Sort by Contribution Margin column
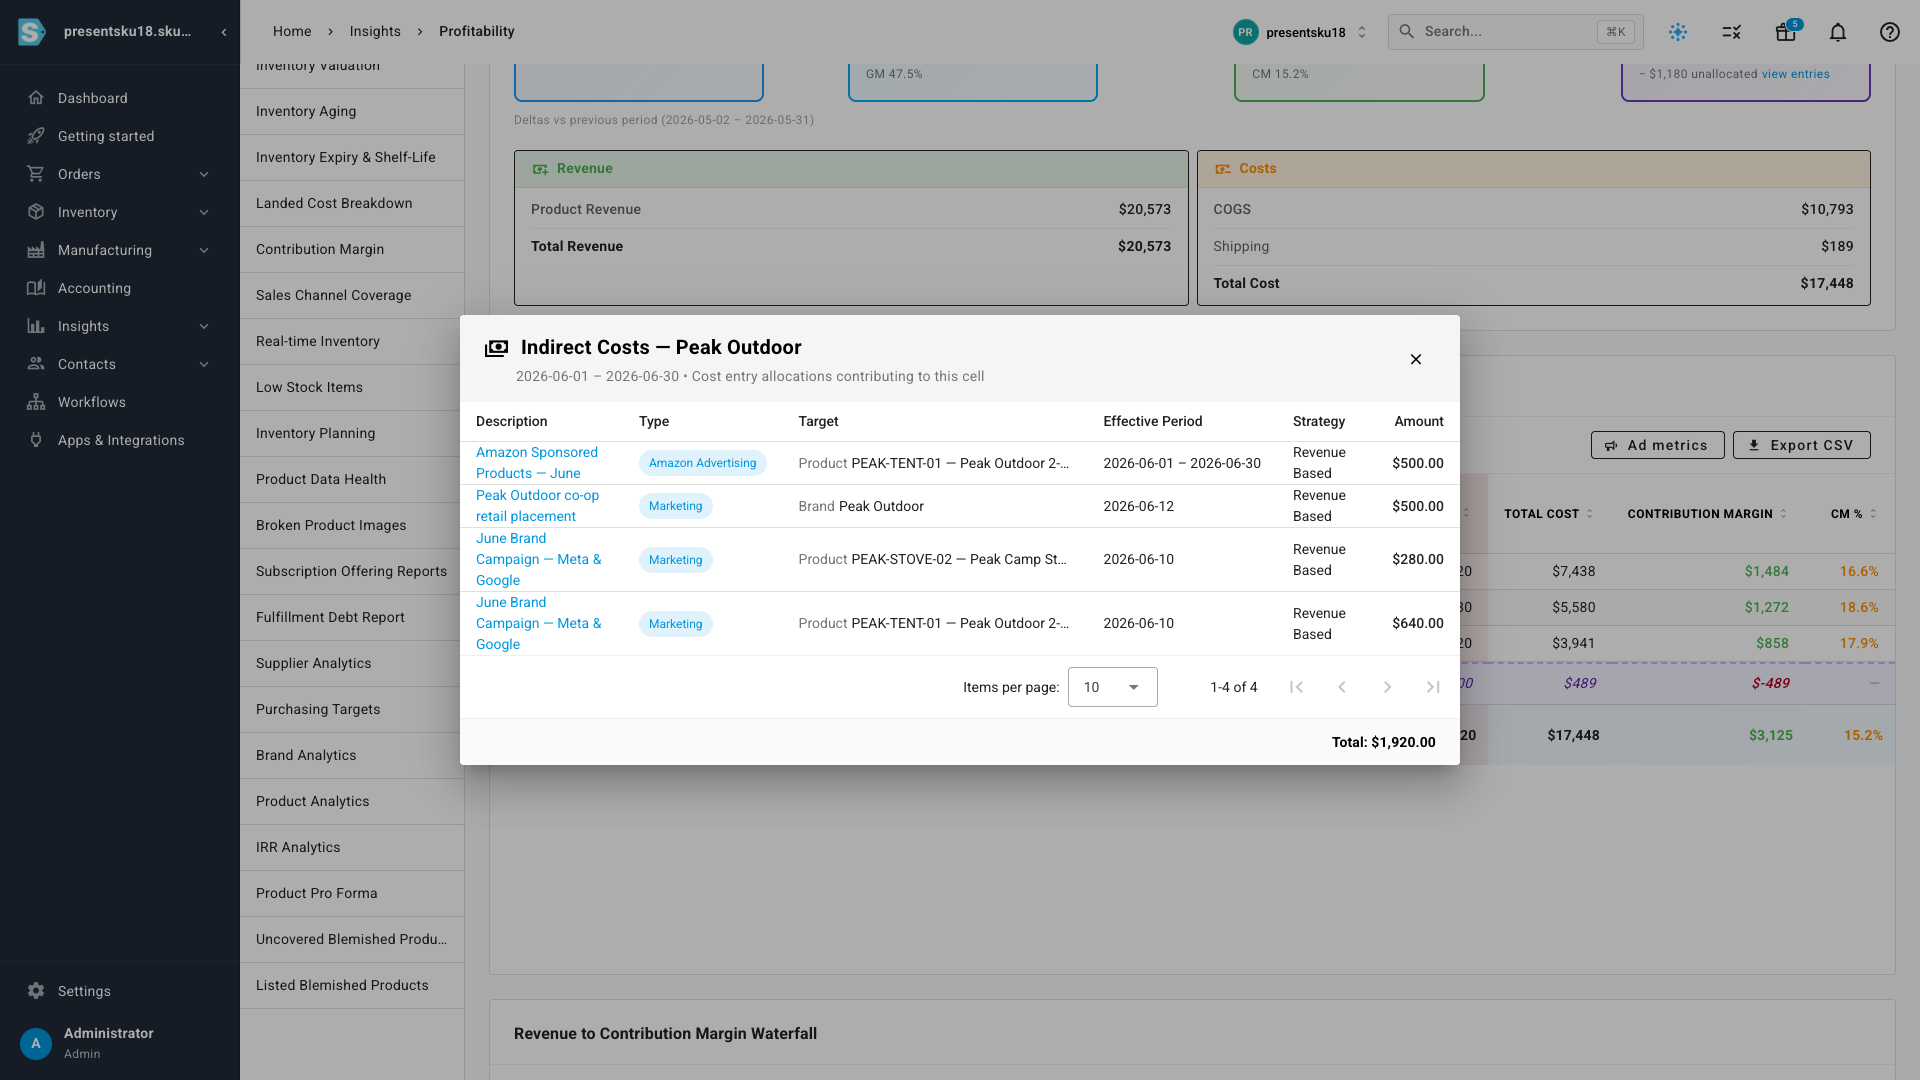Image resolution: width=1920 pixels, height=1080 pixels. coord(1706,514)
